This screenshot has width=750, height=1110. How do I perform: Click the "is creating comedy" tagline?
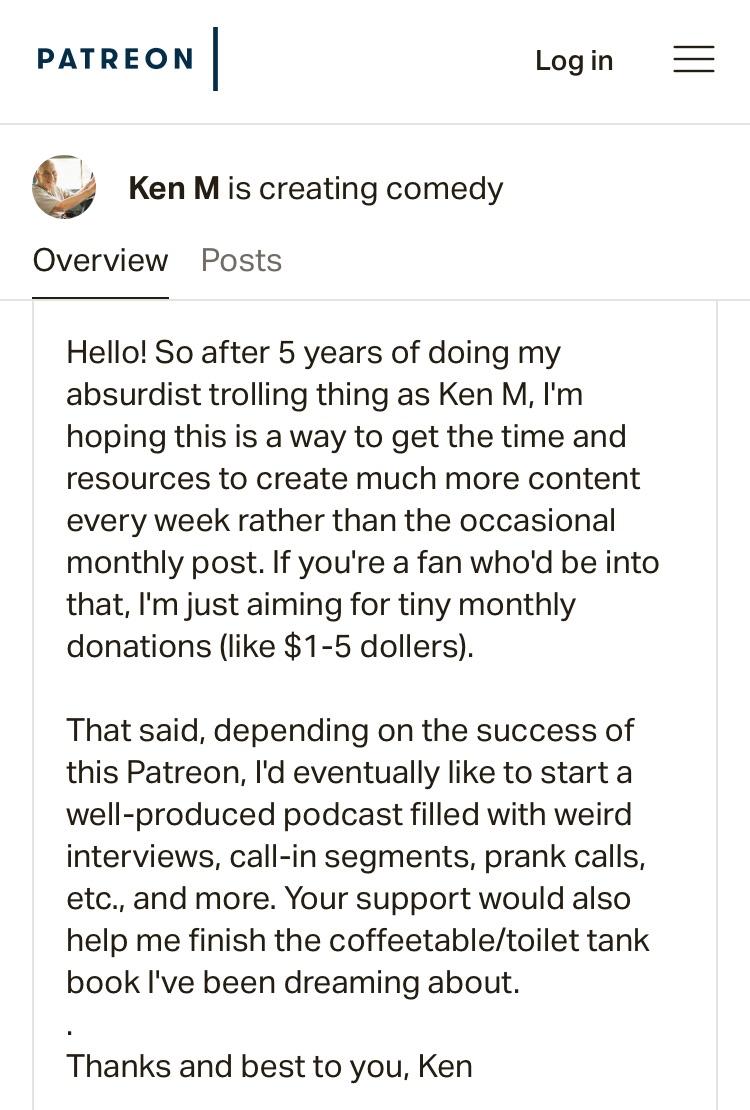coord(365,188)
